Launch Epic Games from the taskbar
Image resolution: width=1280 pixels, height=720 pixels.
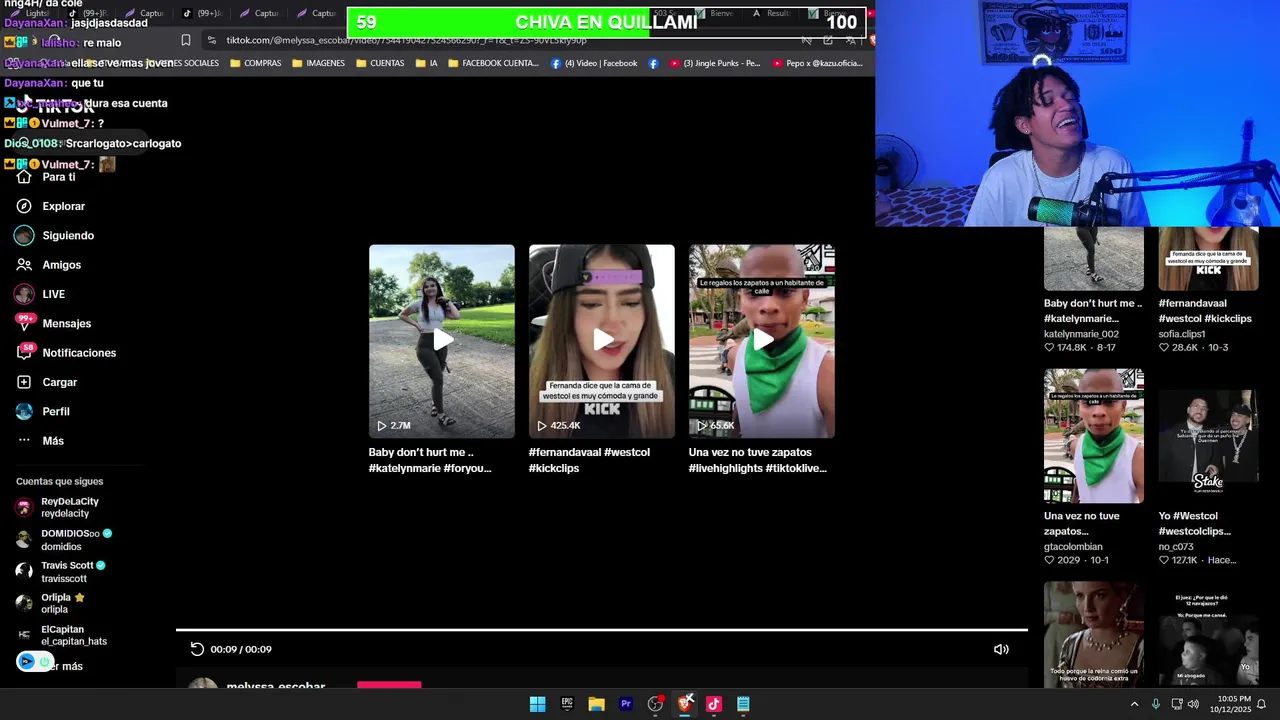(567, 704)
